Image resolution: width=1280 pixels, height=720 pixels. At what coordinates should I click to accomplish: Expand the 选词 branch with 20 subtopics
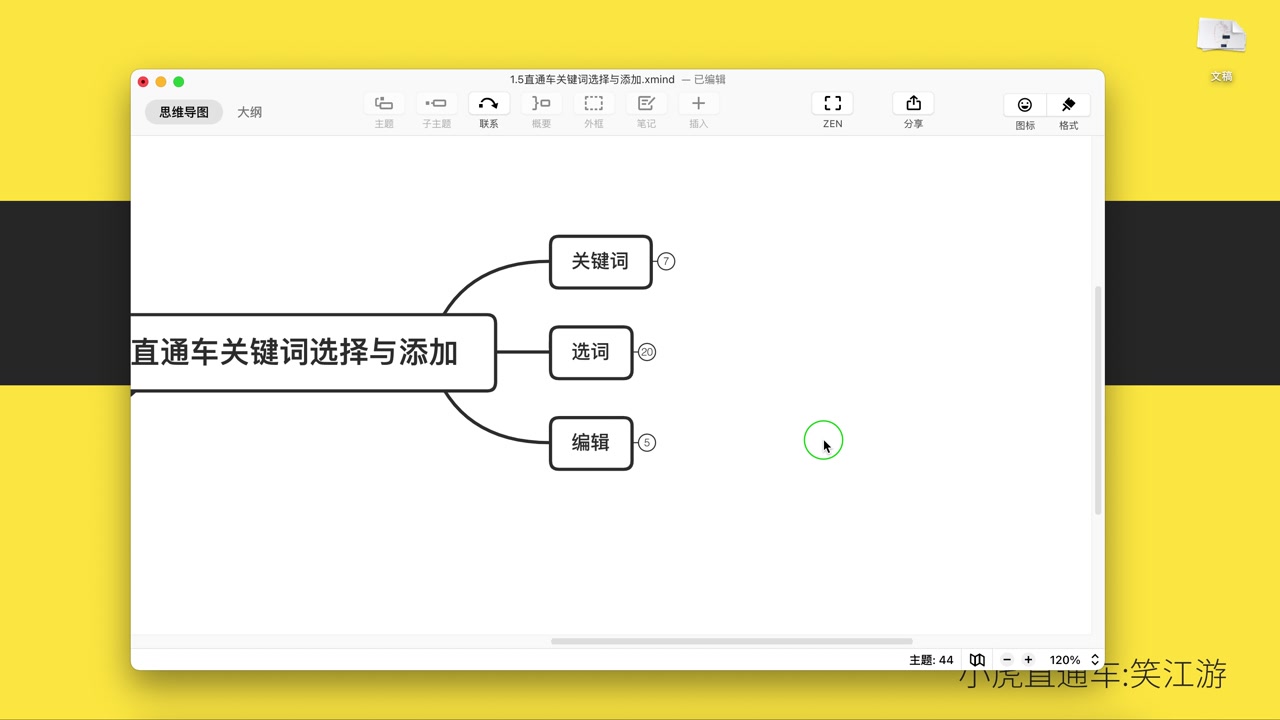(647, 352)
